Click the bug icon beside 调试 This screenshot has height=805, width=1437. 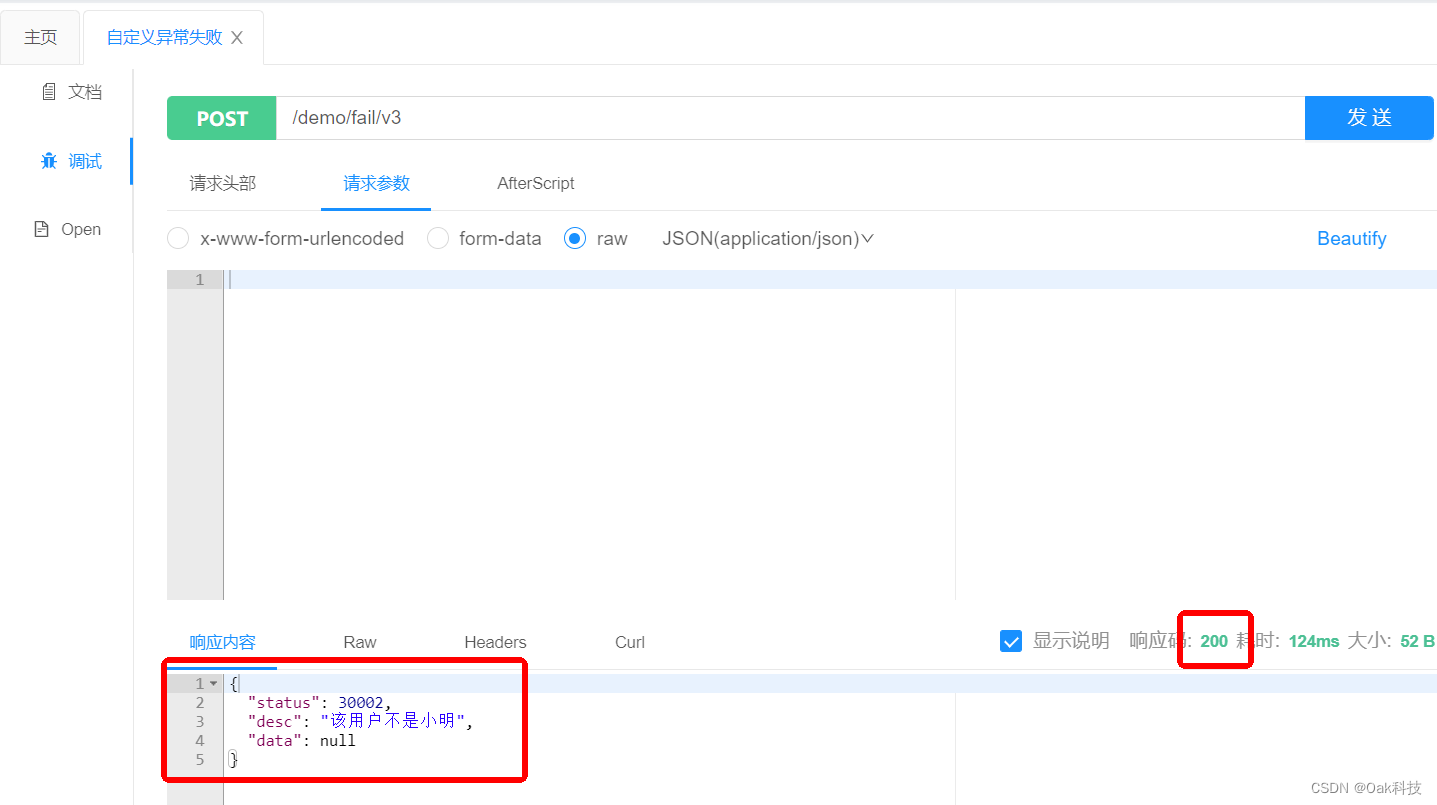48,161
